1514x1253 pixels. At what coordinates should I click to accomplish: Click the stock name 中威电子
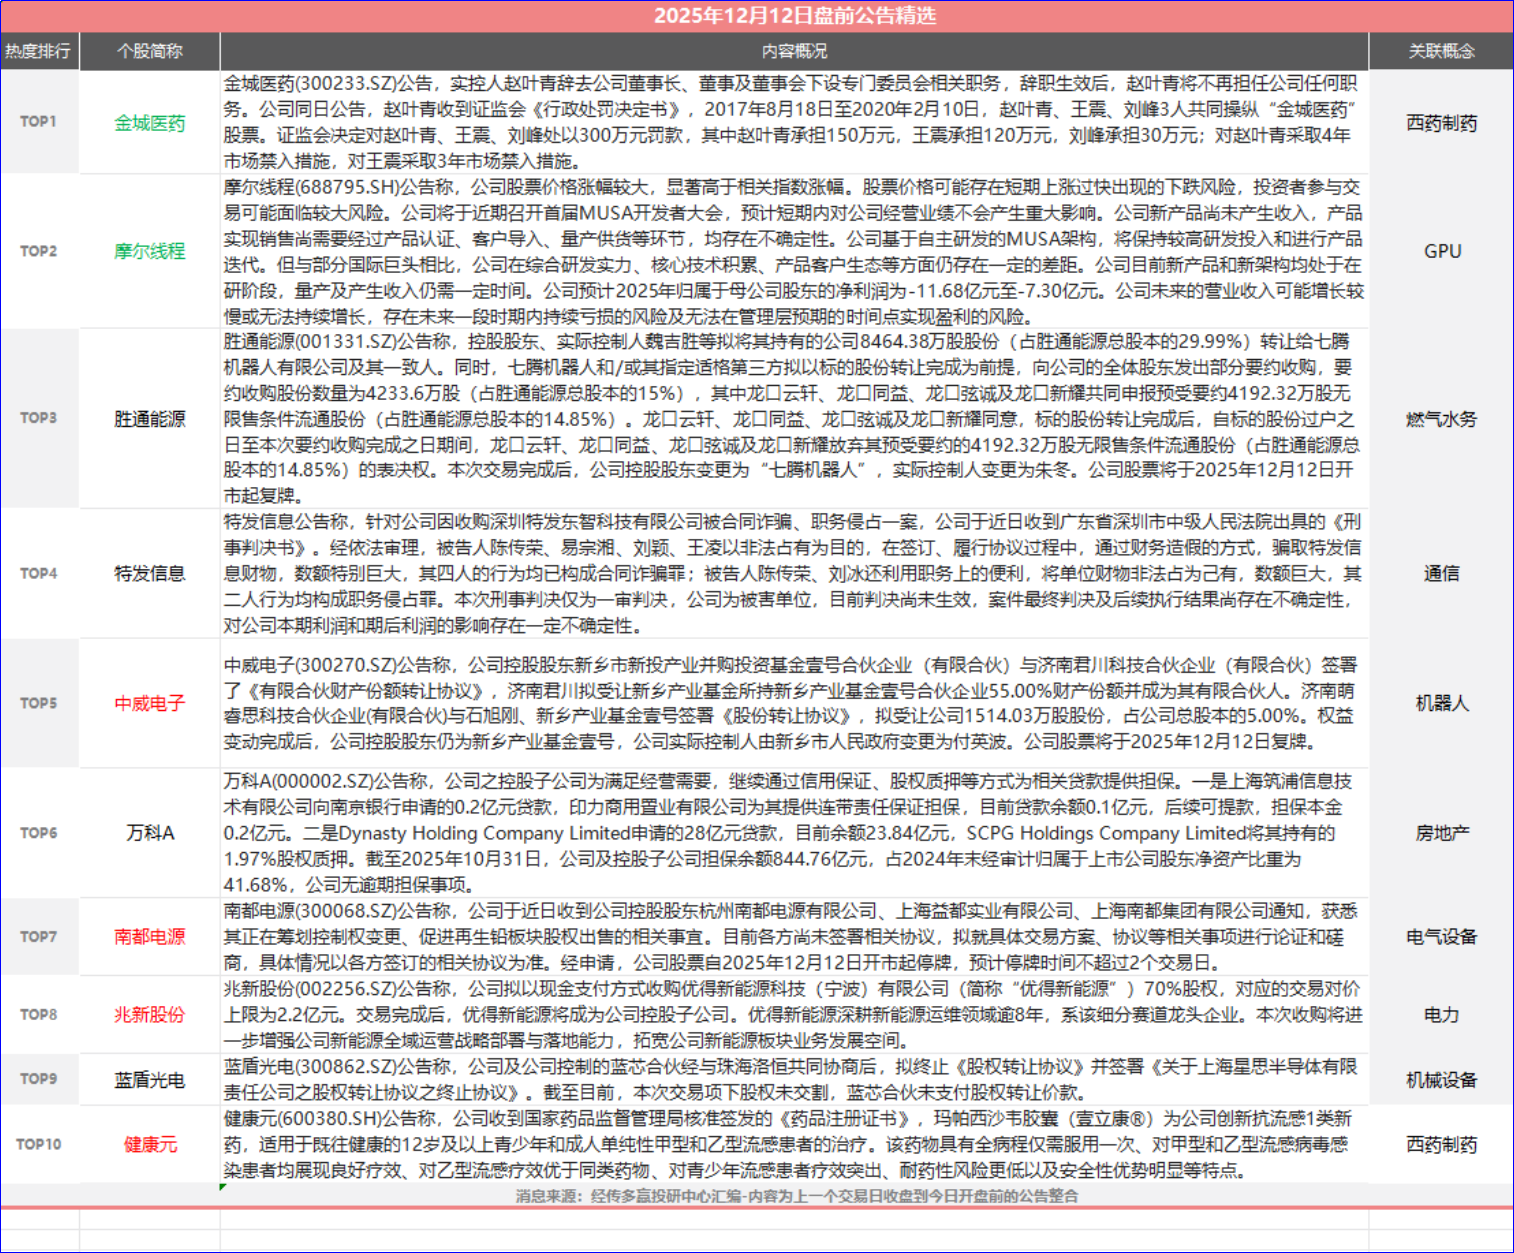point(150,703)
